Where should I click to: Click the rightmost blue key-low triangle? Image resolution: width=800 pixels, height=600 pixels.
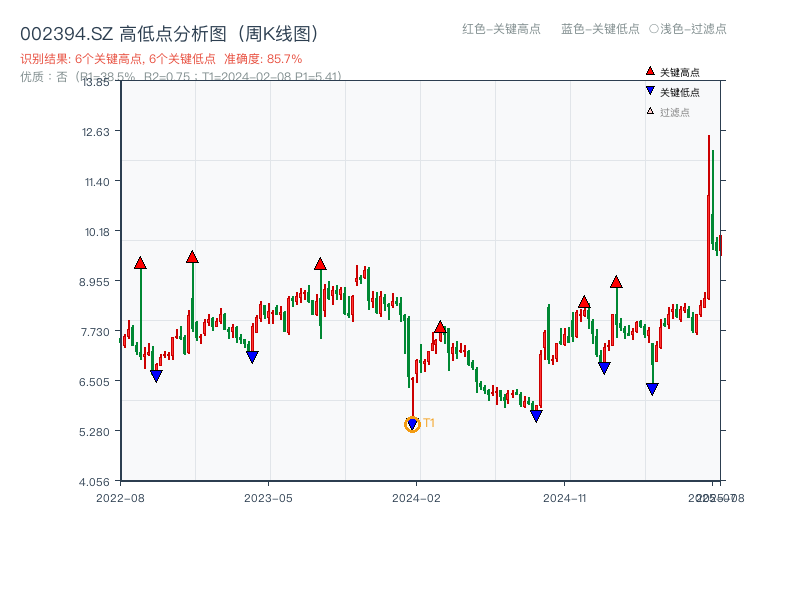pos(652,389)
